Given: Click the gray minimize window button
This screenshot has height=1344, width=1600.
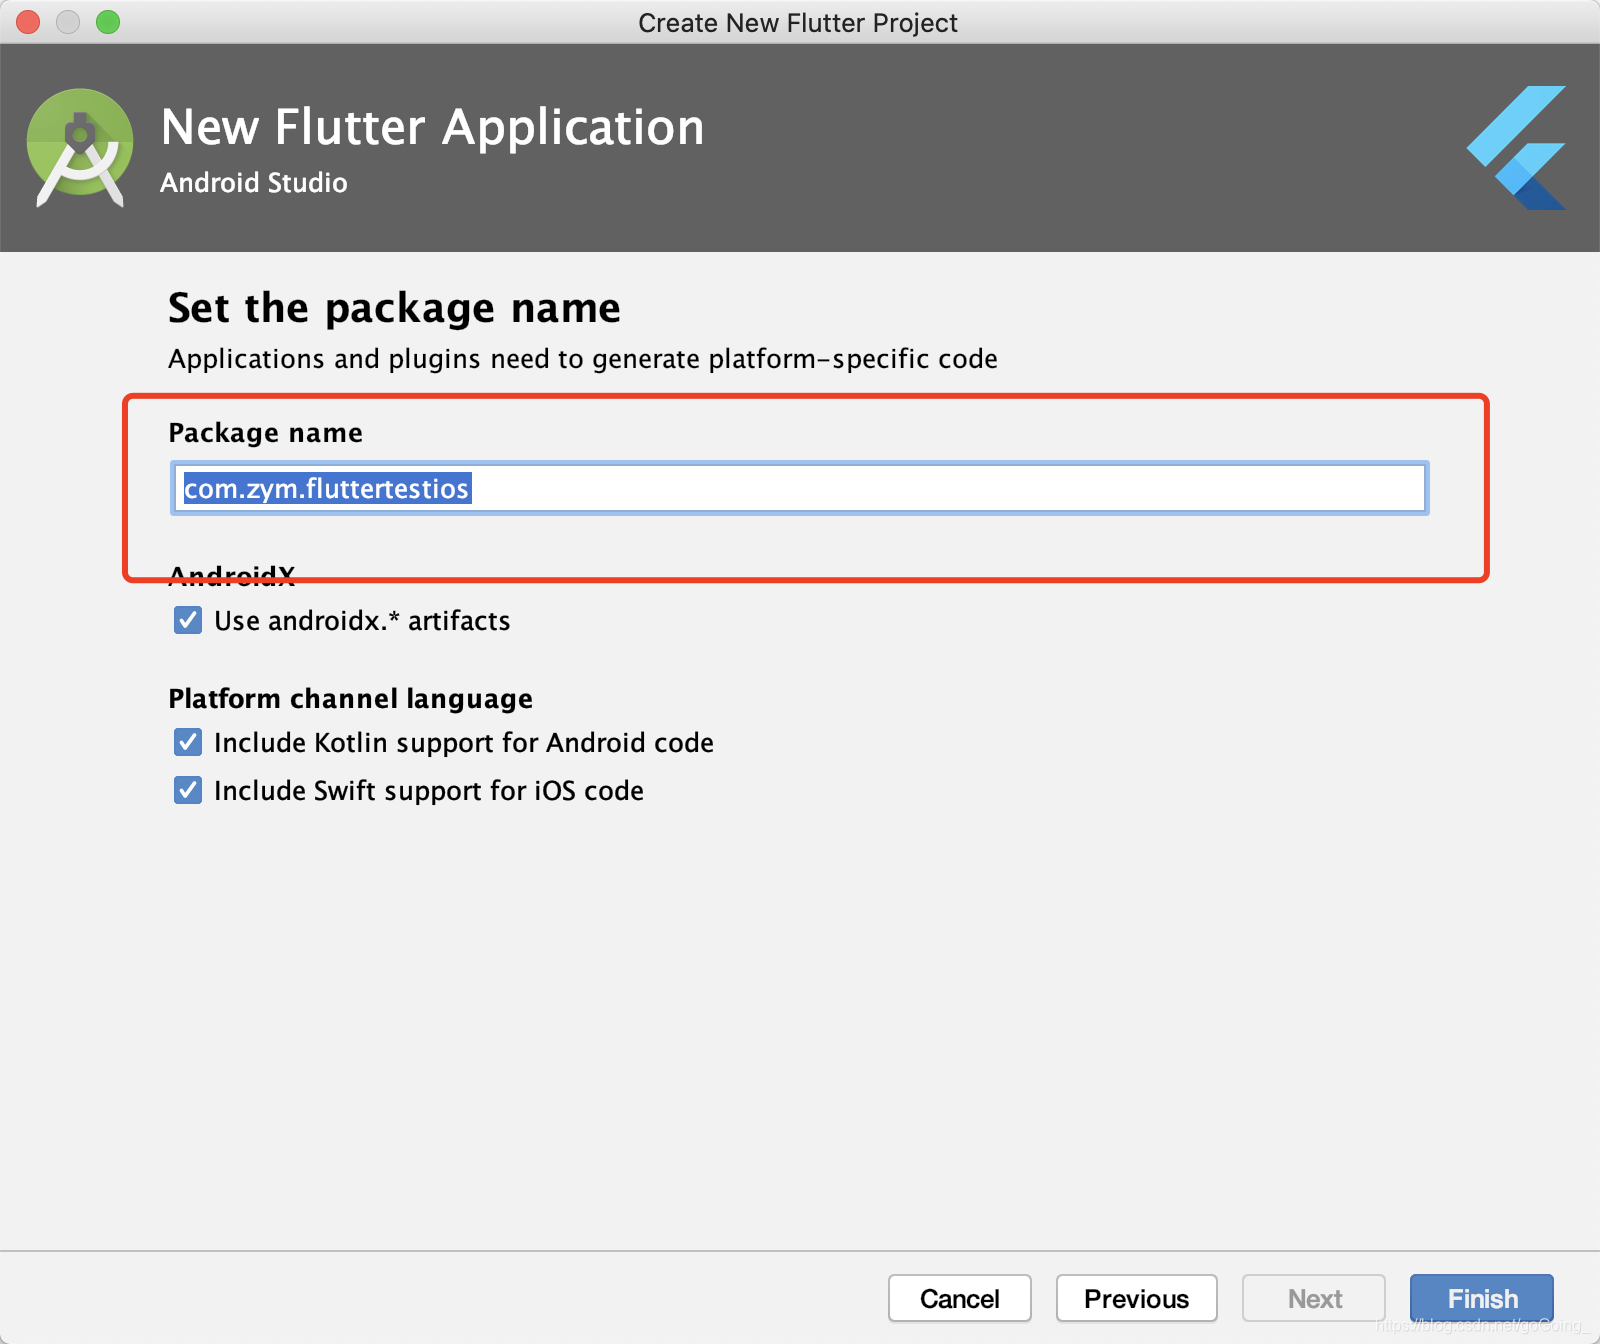Looking at the screenshot, I should tap(68, 22).
